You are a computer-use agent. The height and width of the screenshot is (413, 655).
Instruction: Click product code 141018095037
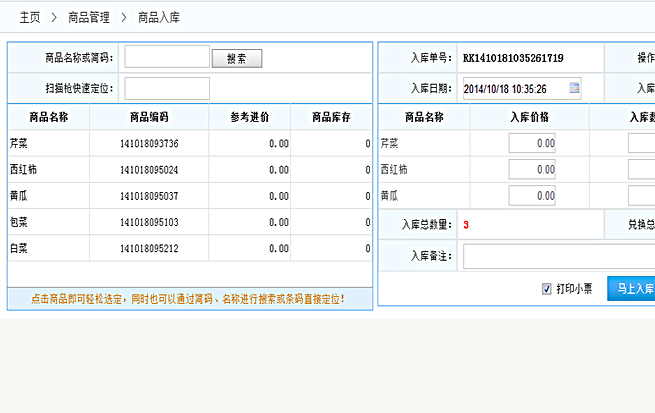pyautogui.click(x=149, y=196)
